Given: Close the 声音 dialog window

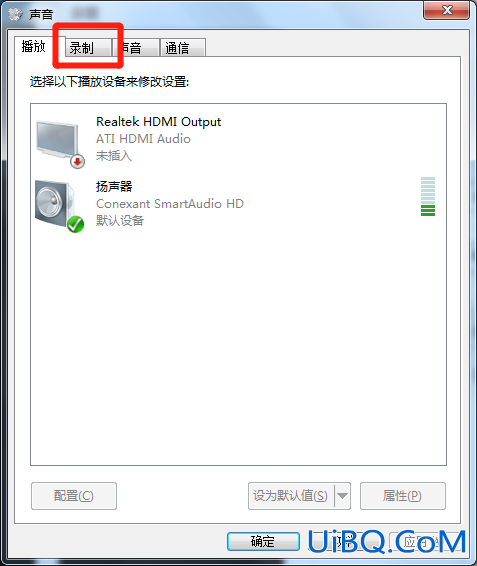Looking at the screenshot, I should tap(447, 10).
